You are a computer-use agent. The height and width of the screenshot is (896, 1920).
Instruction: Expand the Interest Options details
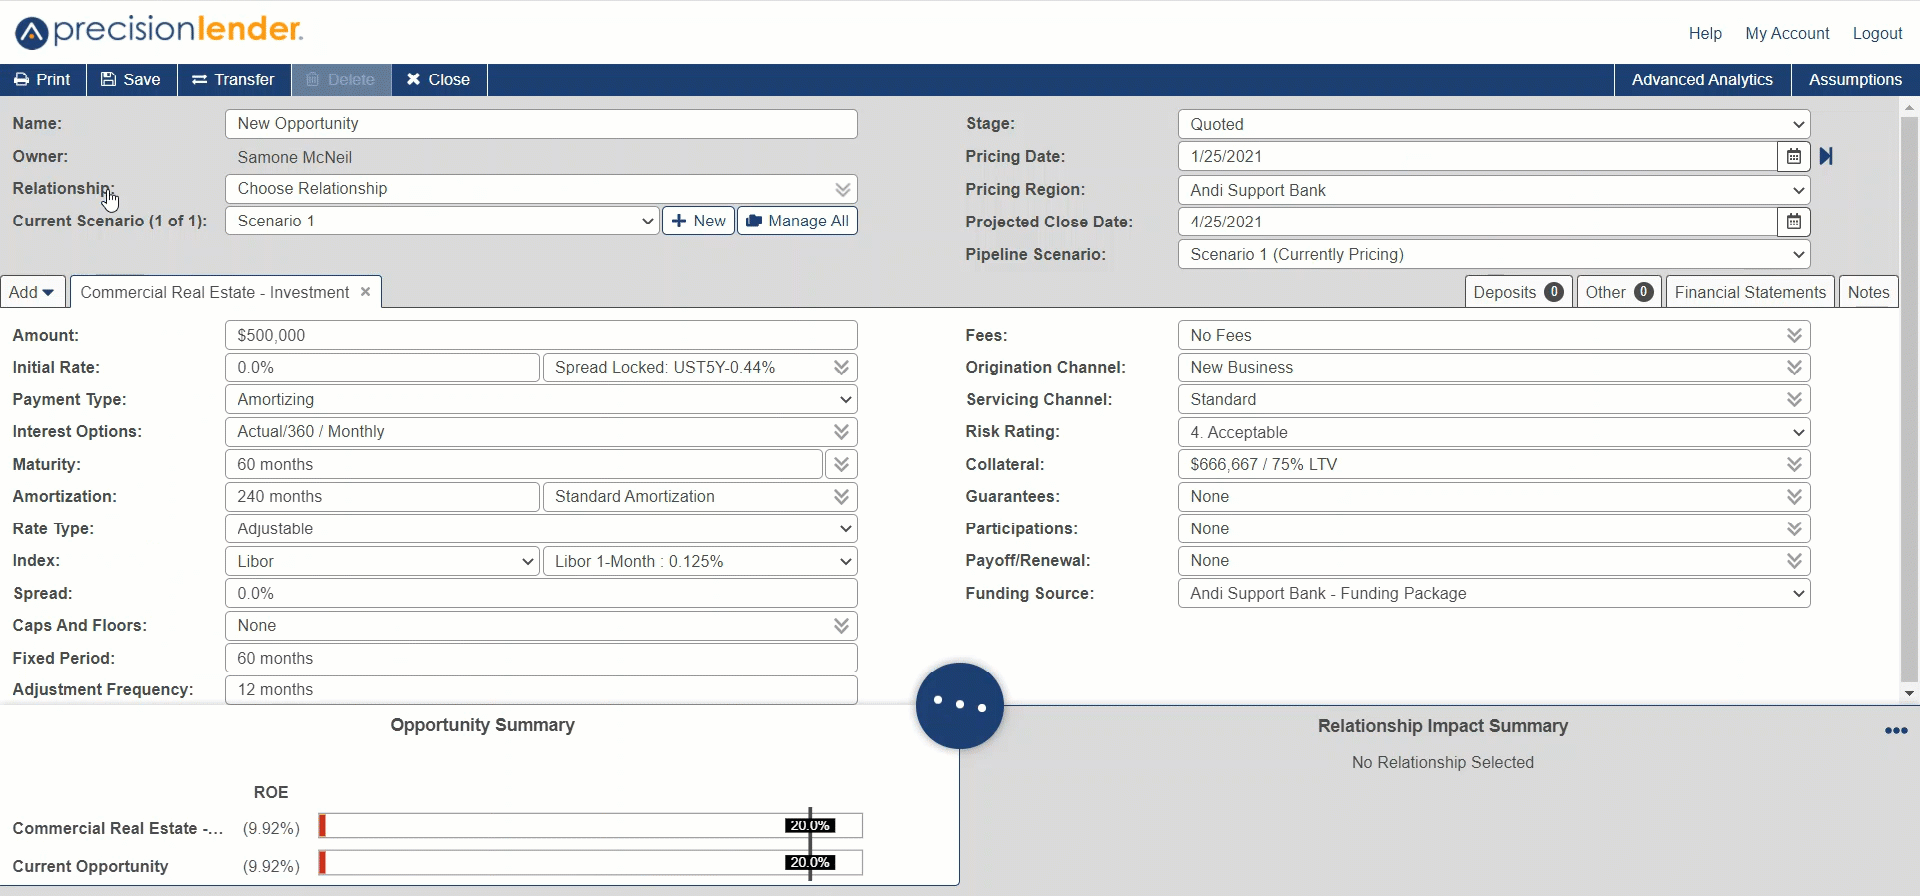(842, 431)
